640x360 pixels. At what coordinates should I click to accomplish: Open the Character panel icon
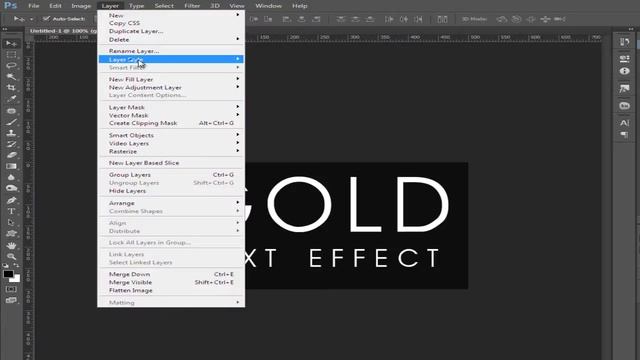(624, 123)
